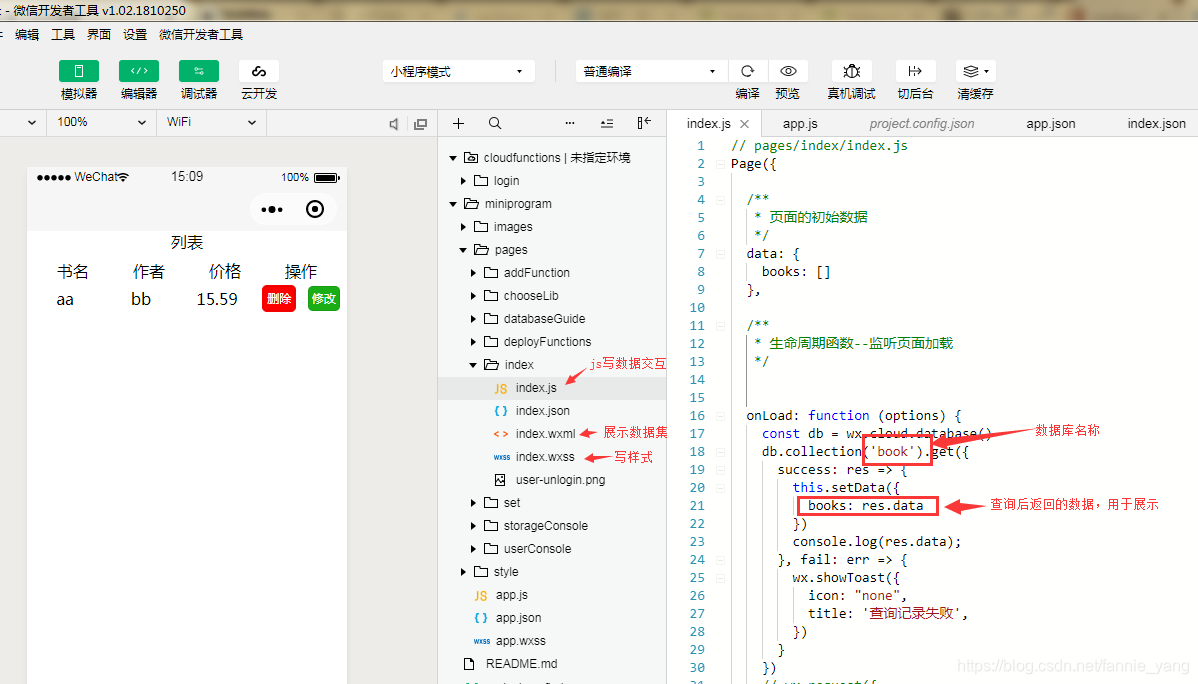
Task: Click the file tree sort icon
Action: pos(607,123)
